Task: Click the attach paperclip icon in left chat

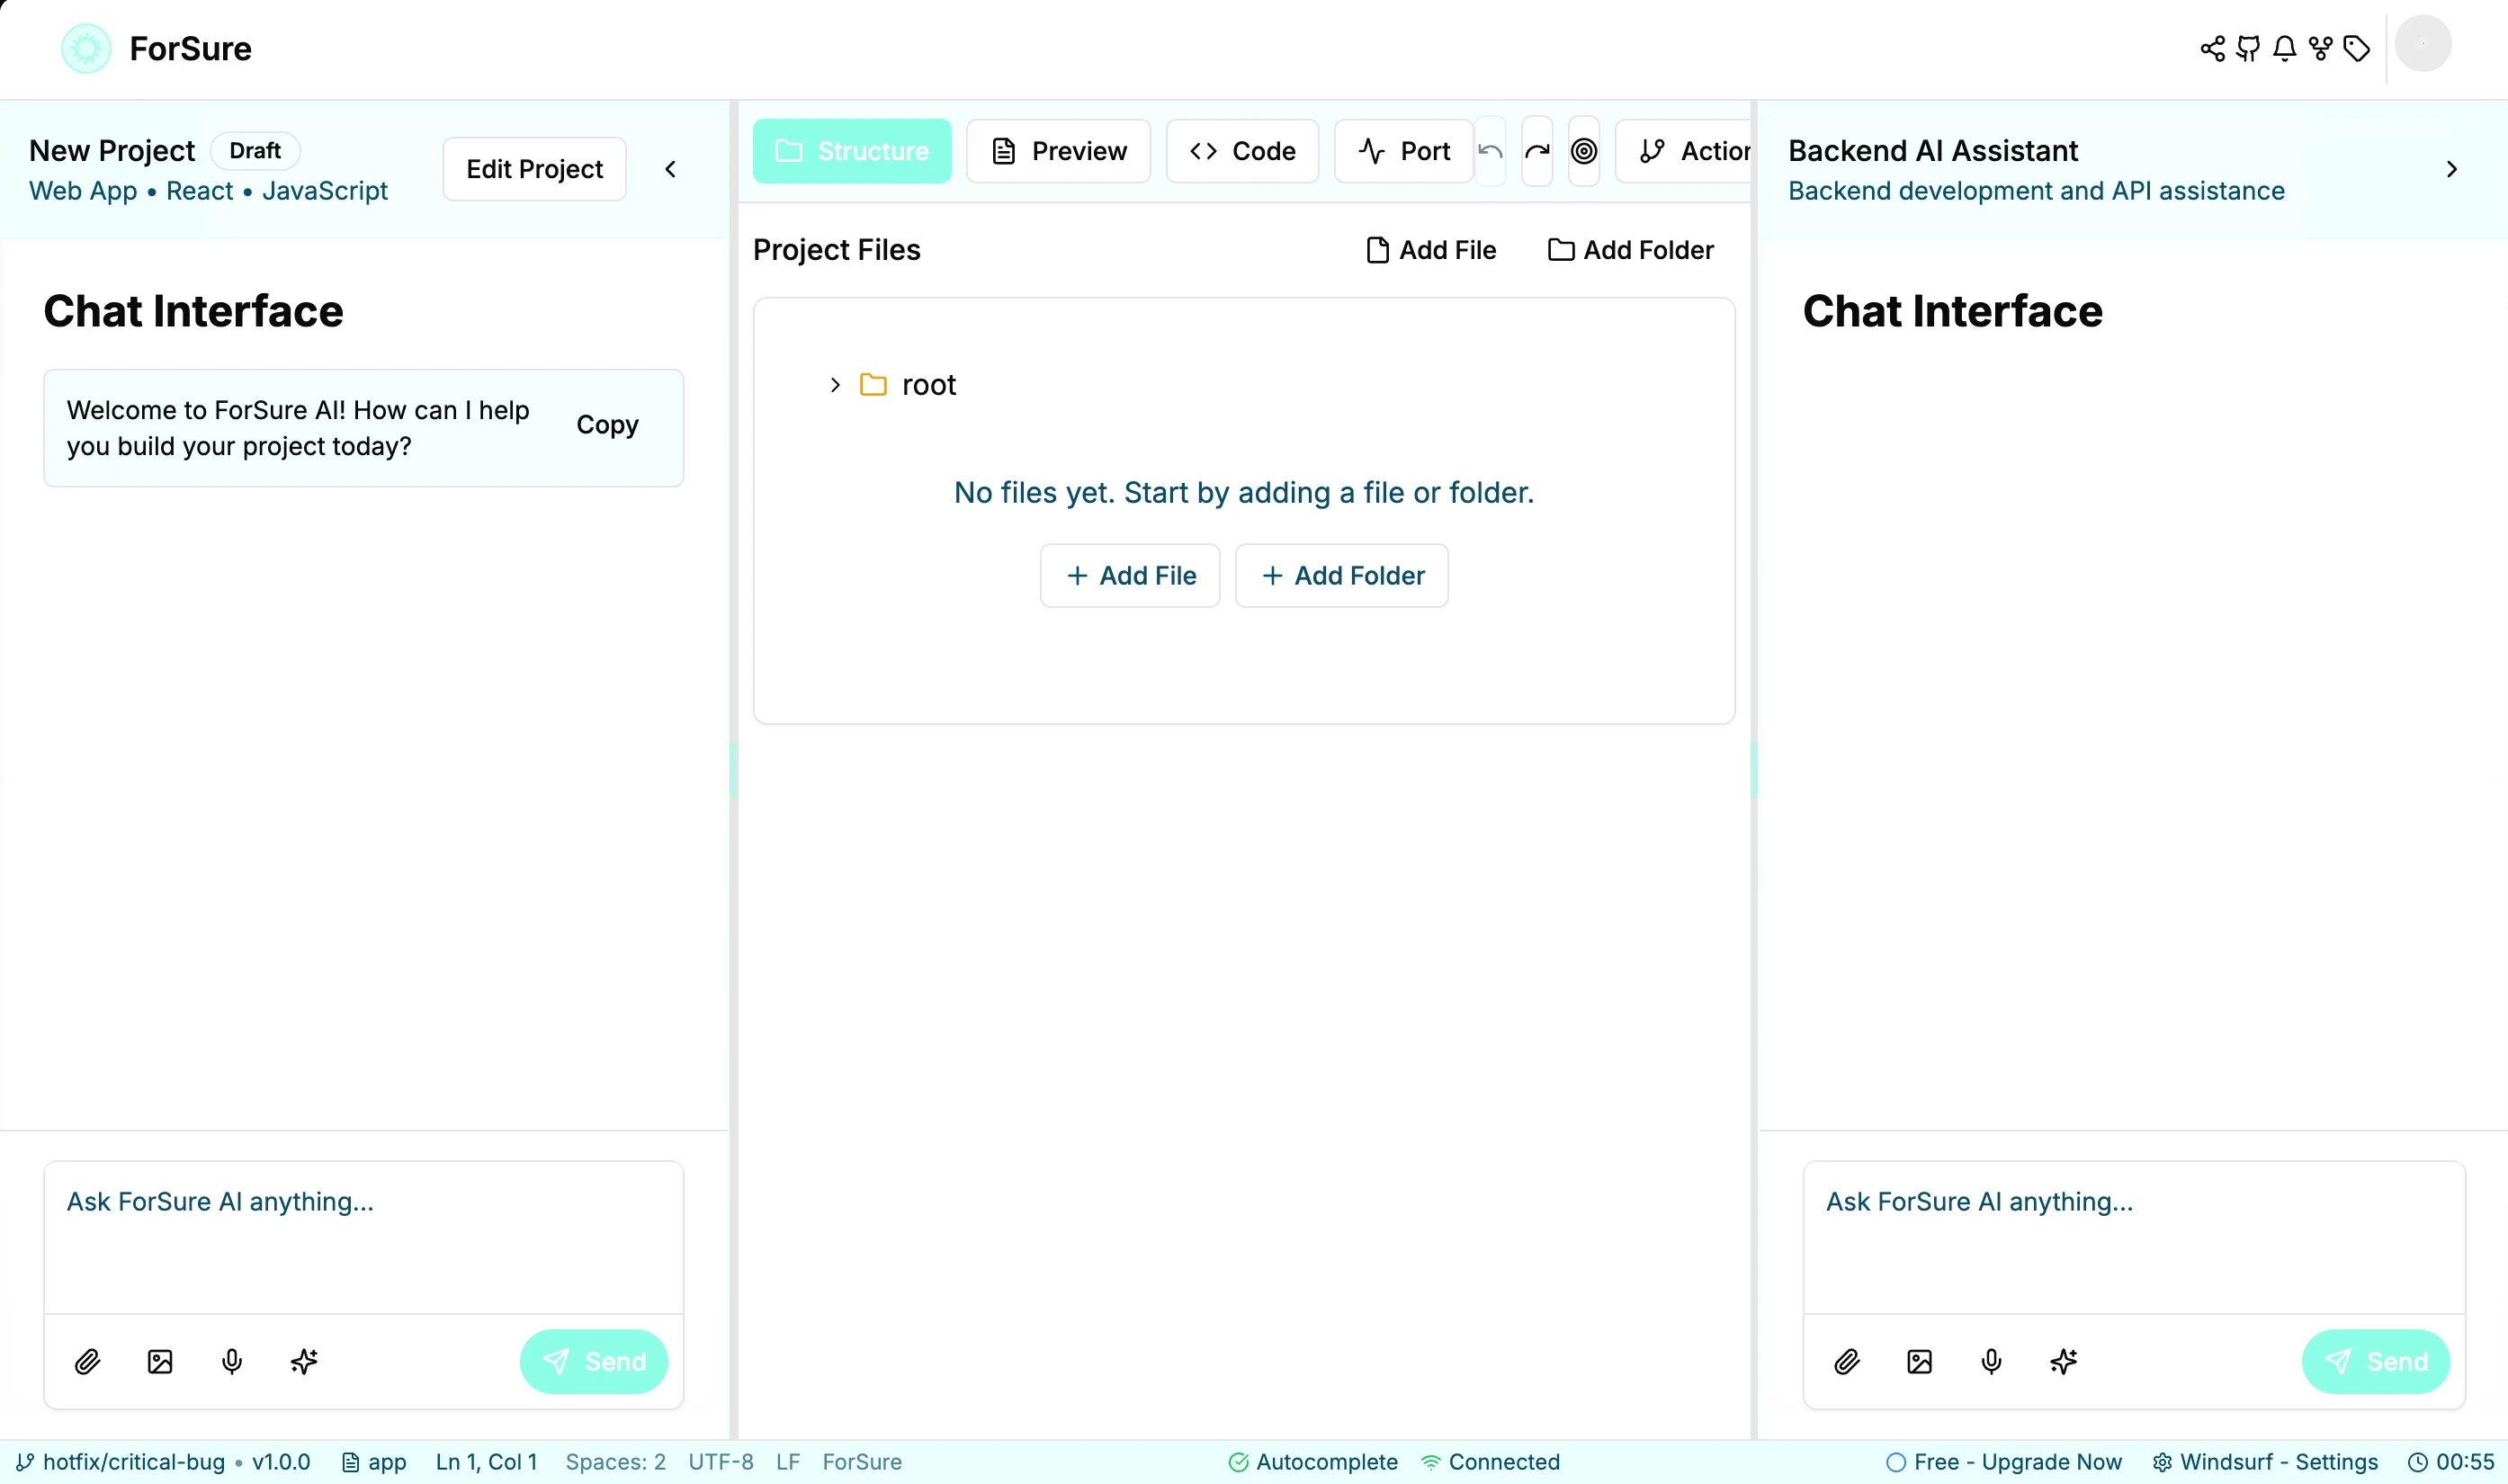Action: (x=88, y=1361)
